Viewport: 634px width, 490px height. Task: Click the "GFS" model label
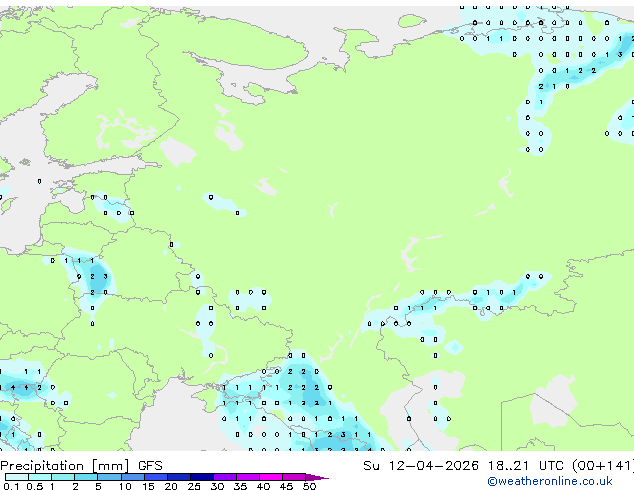(x=150, y=466)
